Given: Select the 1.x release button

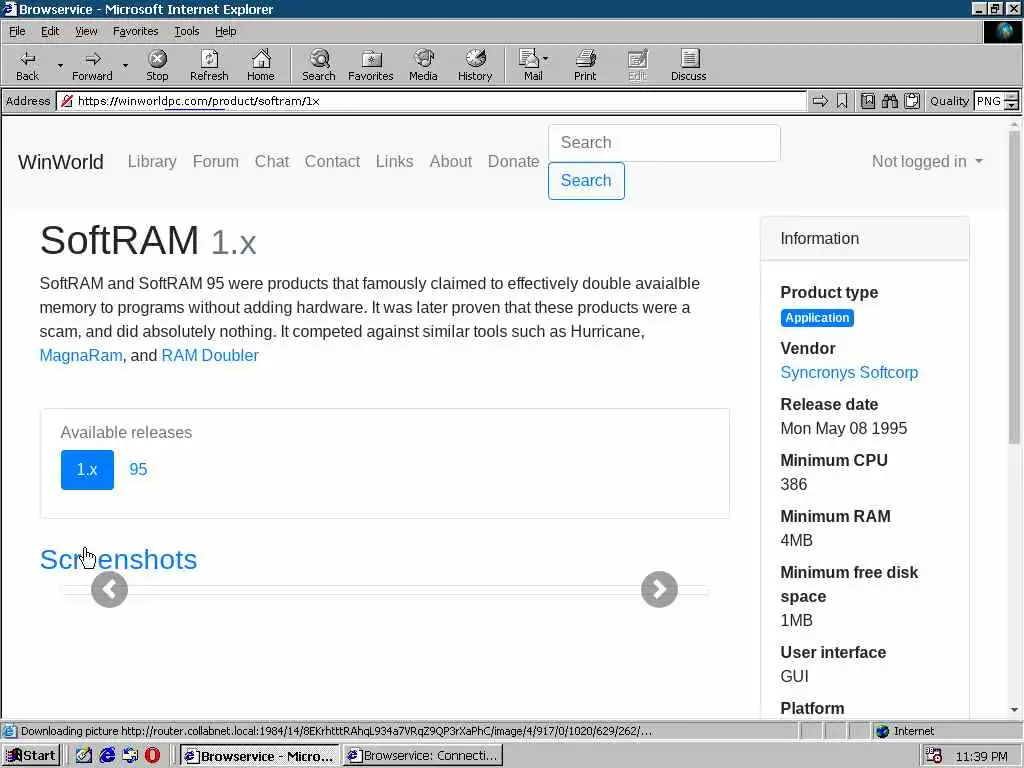Looking at the screenshot, I should (87, 470).
